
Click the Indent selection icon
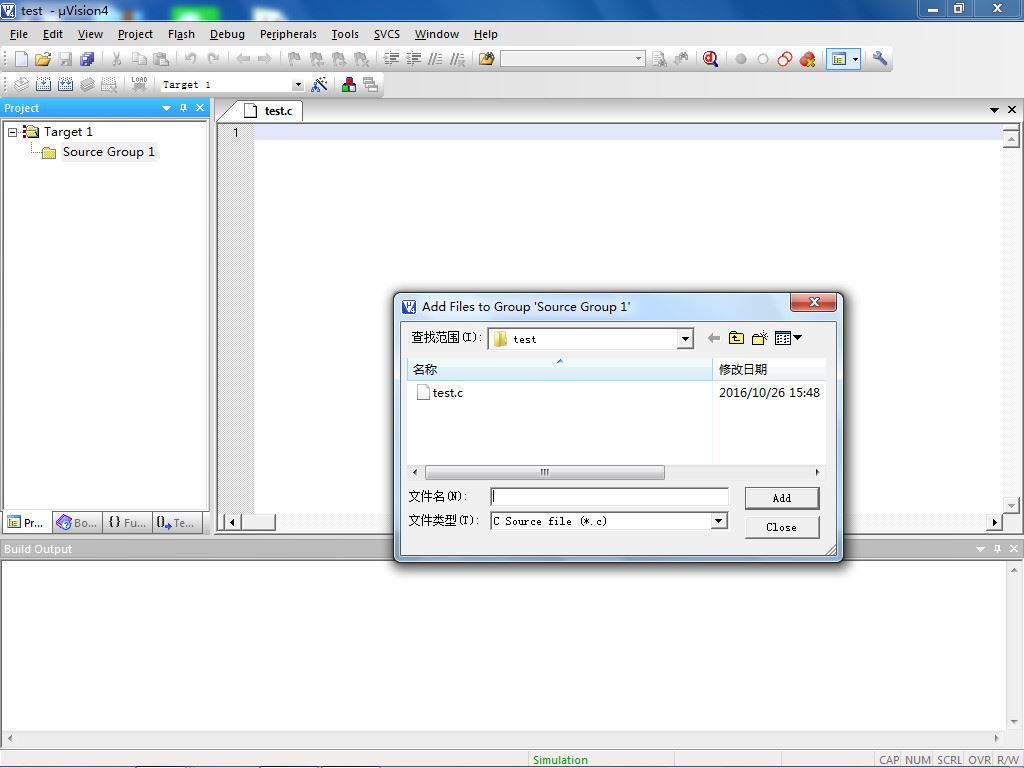tap(391, 59)
